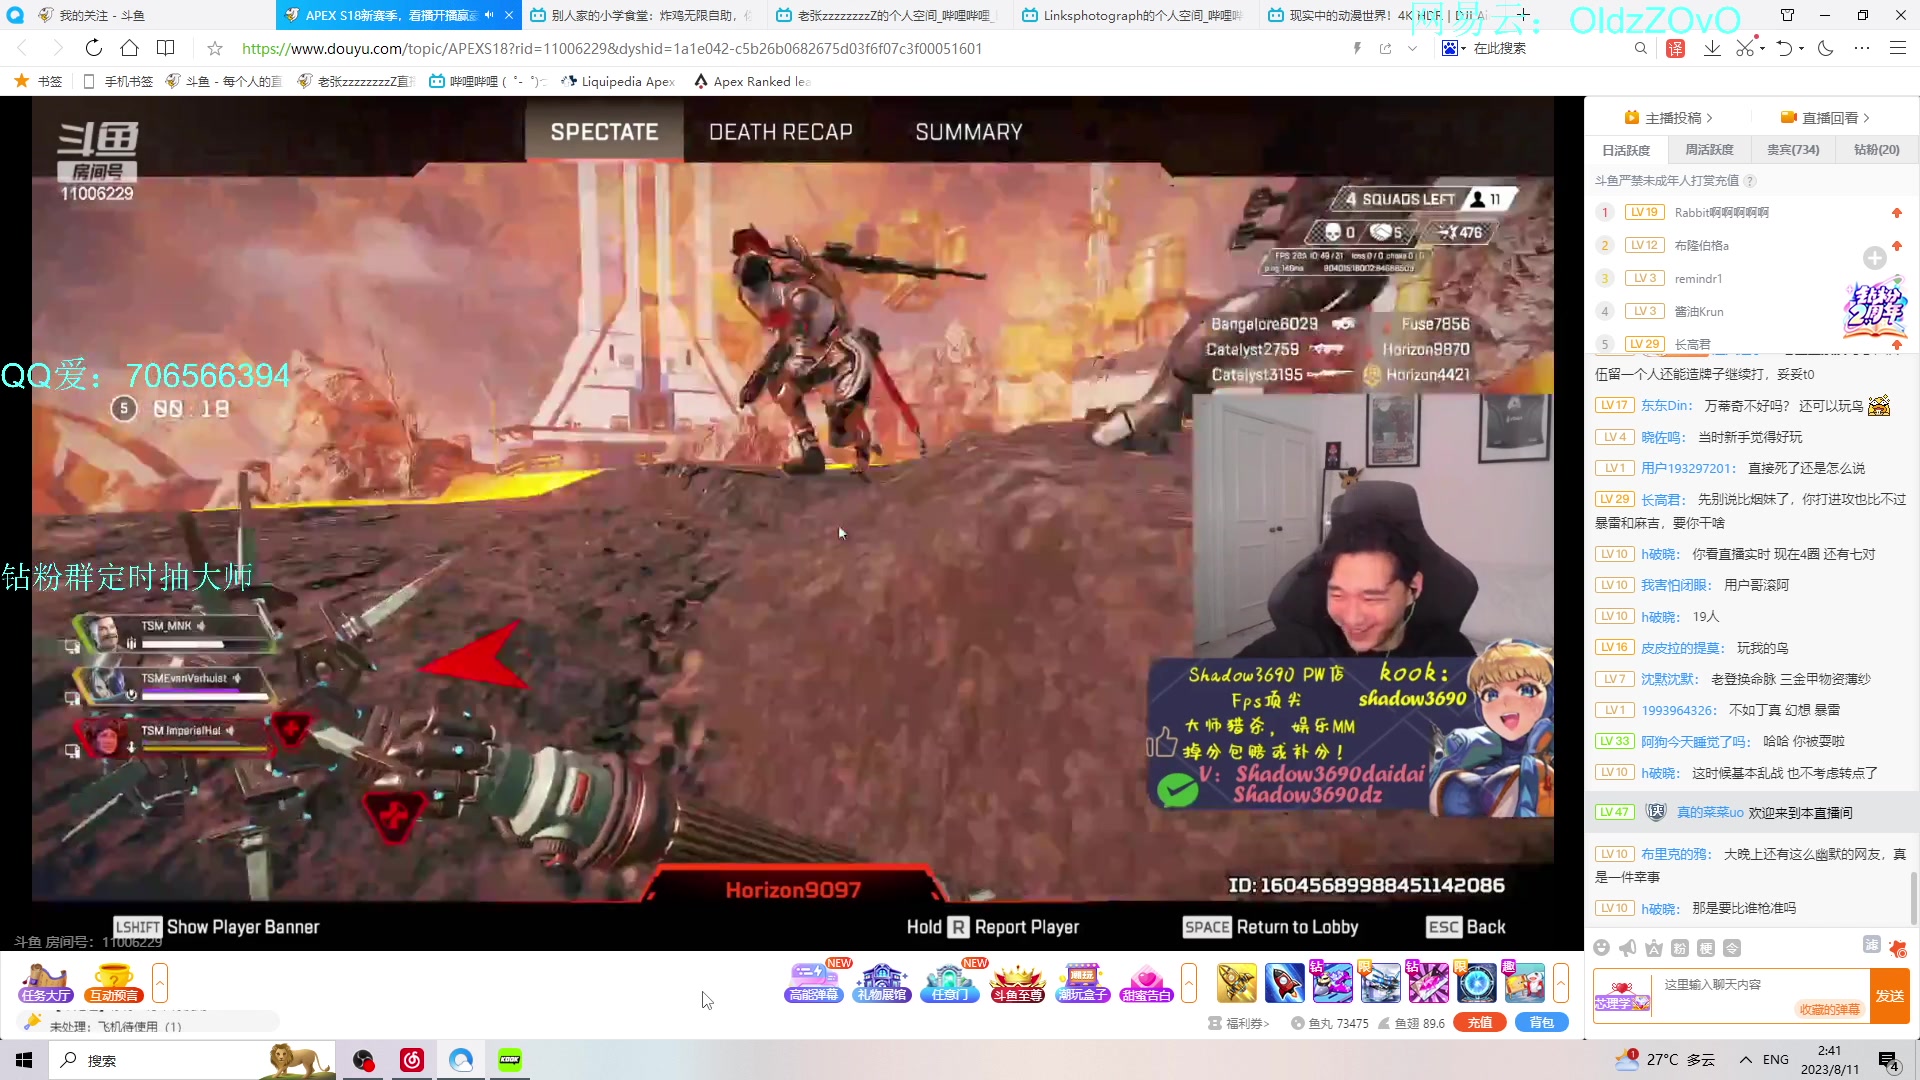The image size is (1920, 1080).
Task: Click the 粉 fan badge chat icon
Action: tap(1679, 948)
